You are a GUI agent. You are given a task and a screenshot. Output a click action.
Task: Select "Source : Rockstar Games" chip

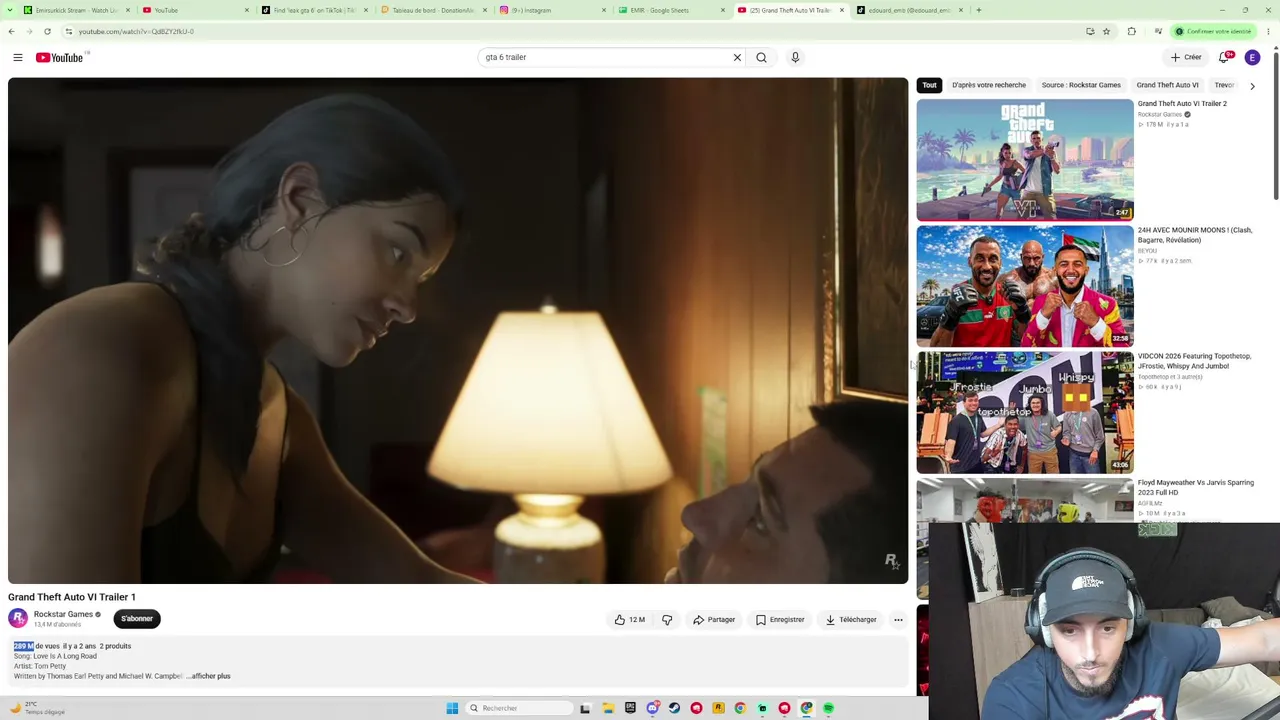pos(1081,85)
